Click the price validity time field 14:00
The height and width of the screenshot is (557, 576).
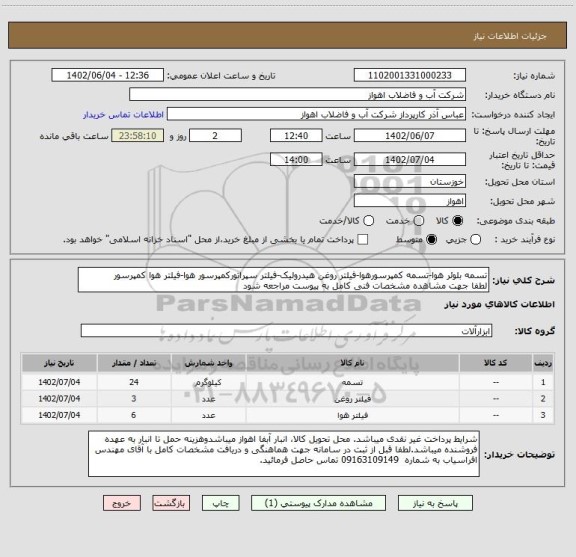296,159
